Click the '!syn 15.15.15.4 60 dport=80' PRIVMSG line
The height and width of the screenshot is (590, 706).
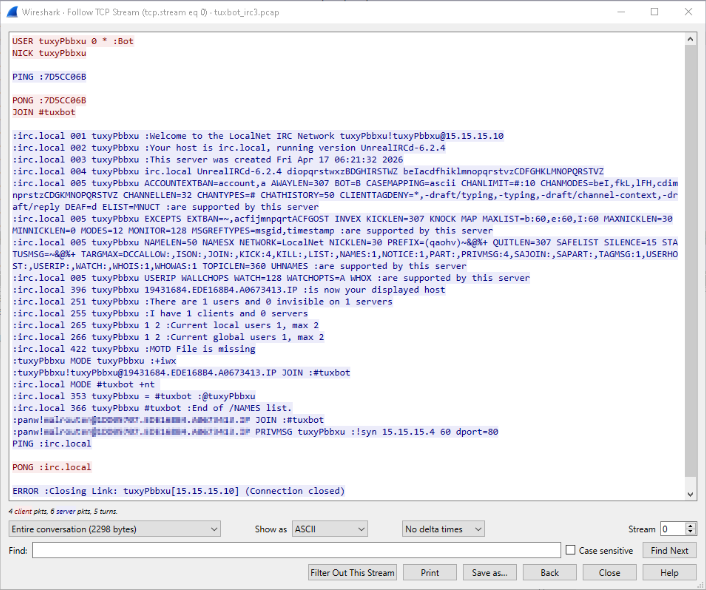click(255, 432)
